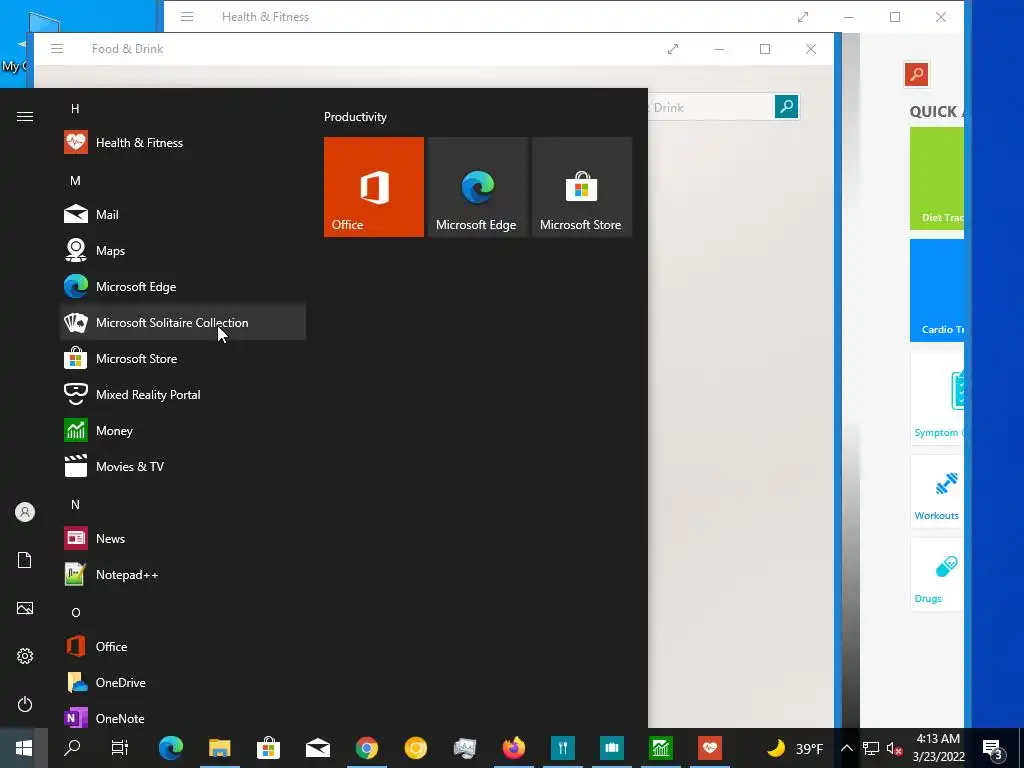This screenshot has width=1024, height=768.
Task: Open the clock and calendar flyout
Action: 938,748
